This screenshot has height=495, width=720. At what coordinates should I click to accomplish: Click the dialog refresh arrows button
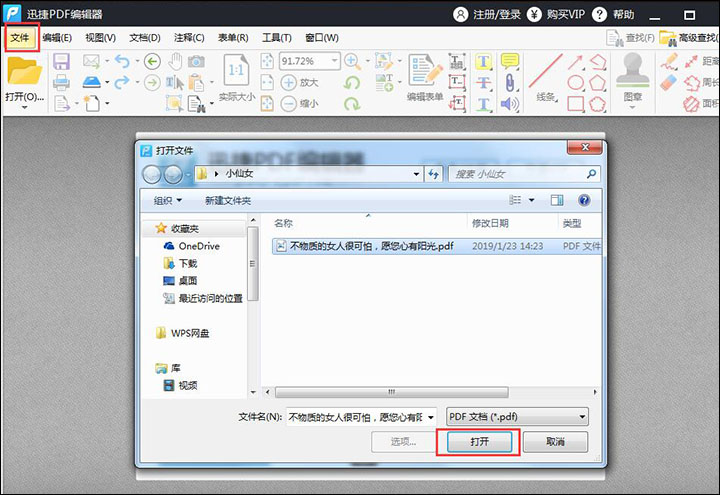[433, 174]
